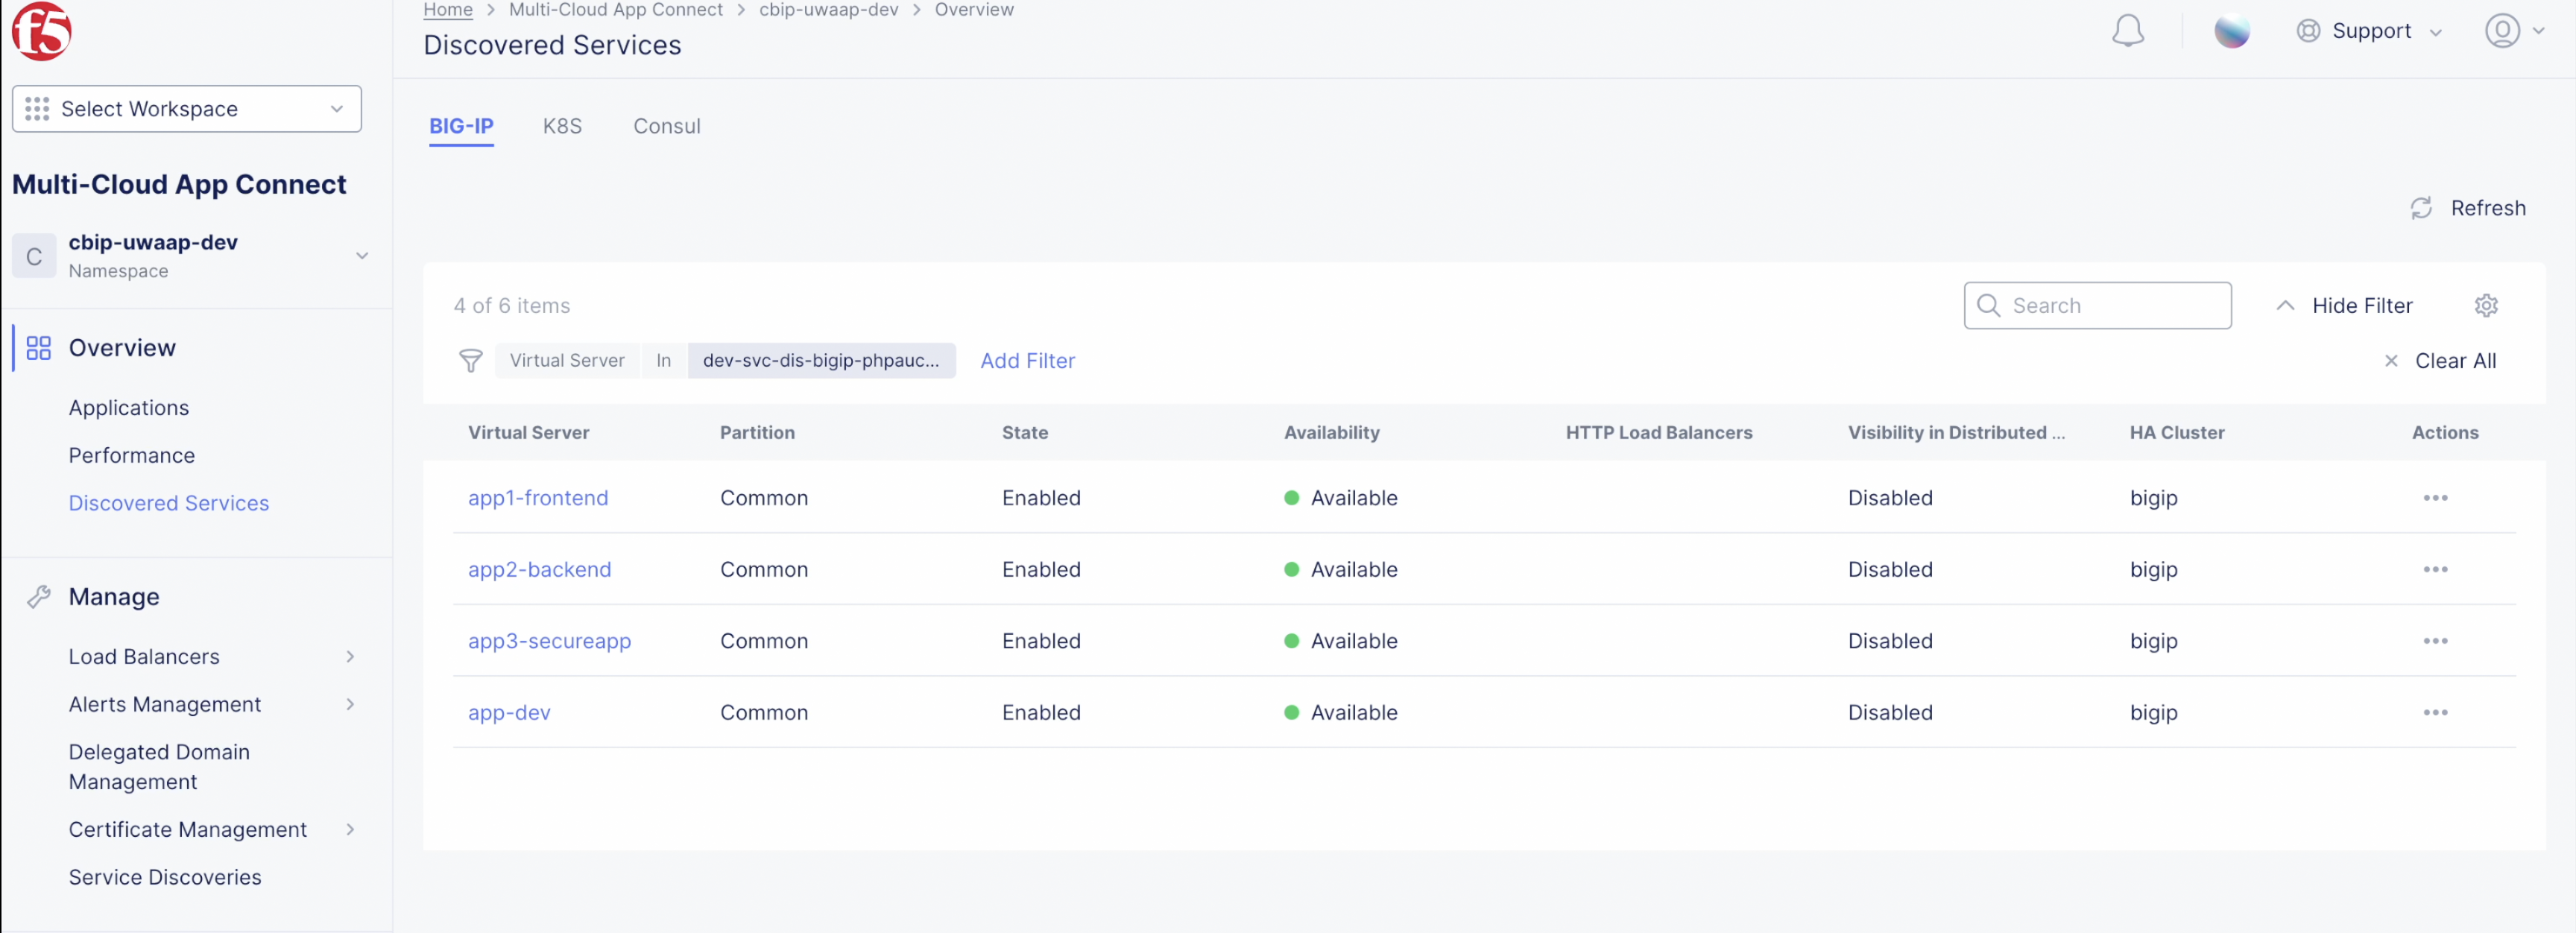Collapse filters with Hide Filter
The height and width of the screenshot is (933, 2576).
2344,306
